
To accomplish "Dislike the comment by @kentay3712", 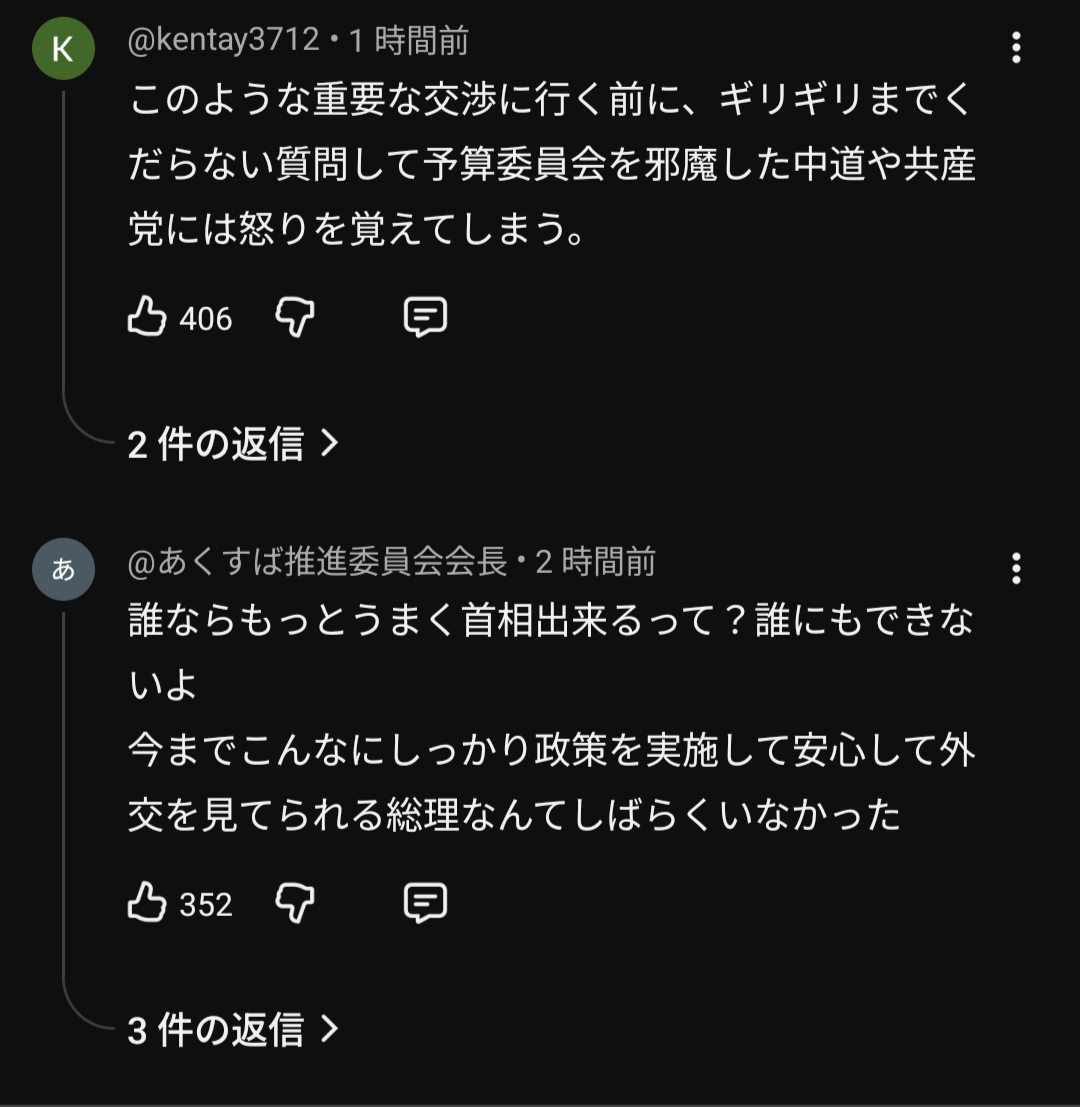I will pyautogui.click(x=295, y=318).
